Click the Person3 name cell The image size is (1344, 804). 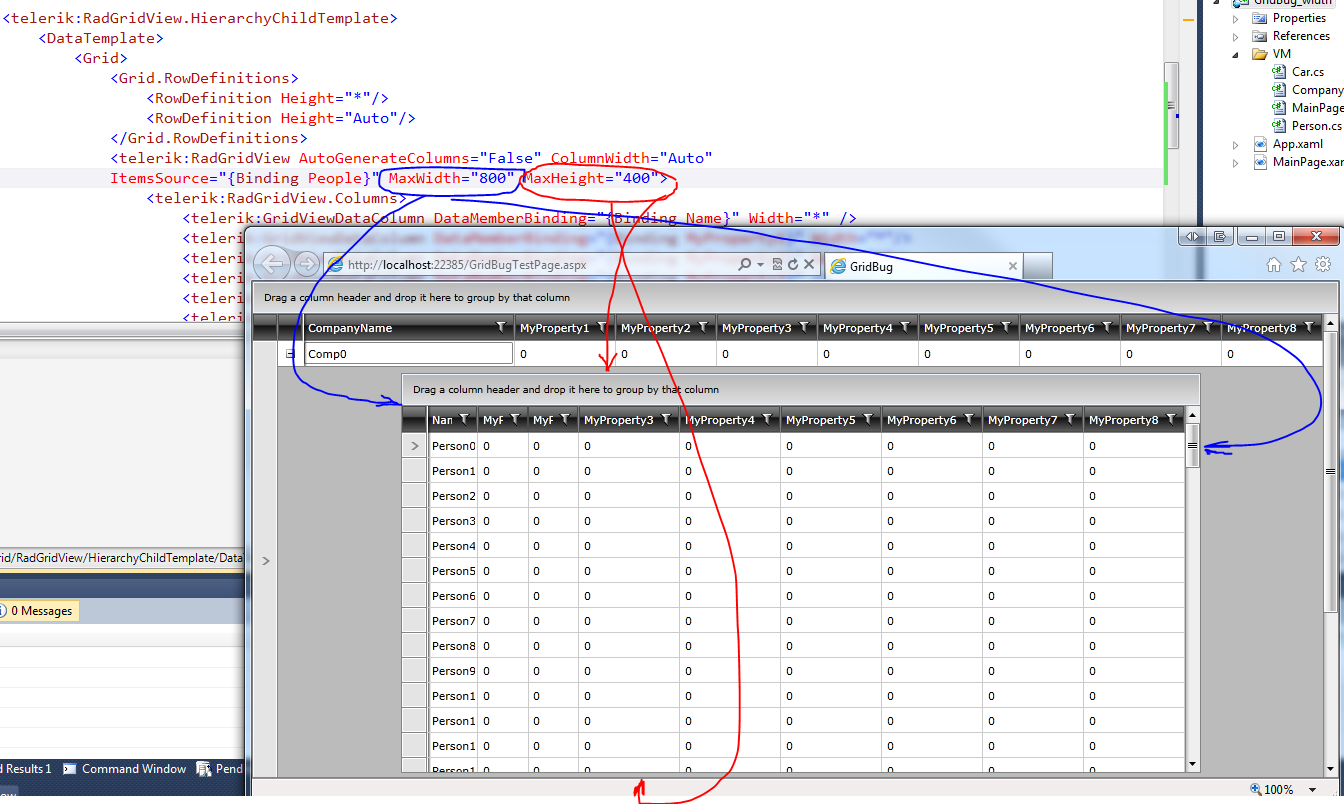tap(453, 521)
